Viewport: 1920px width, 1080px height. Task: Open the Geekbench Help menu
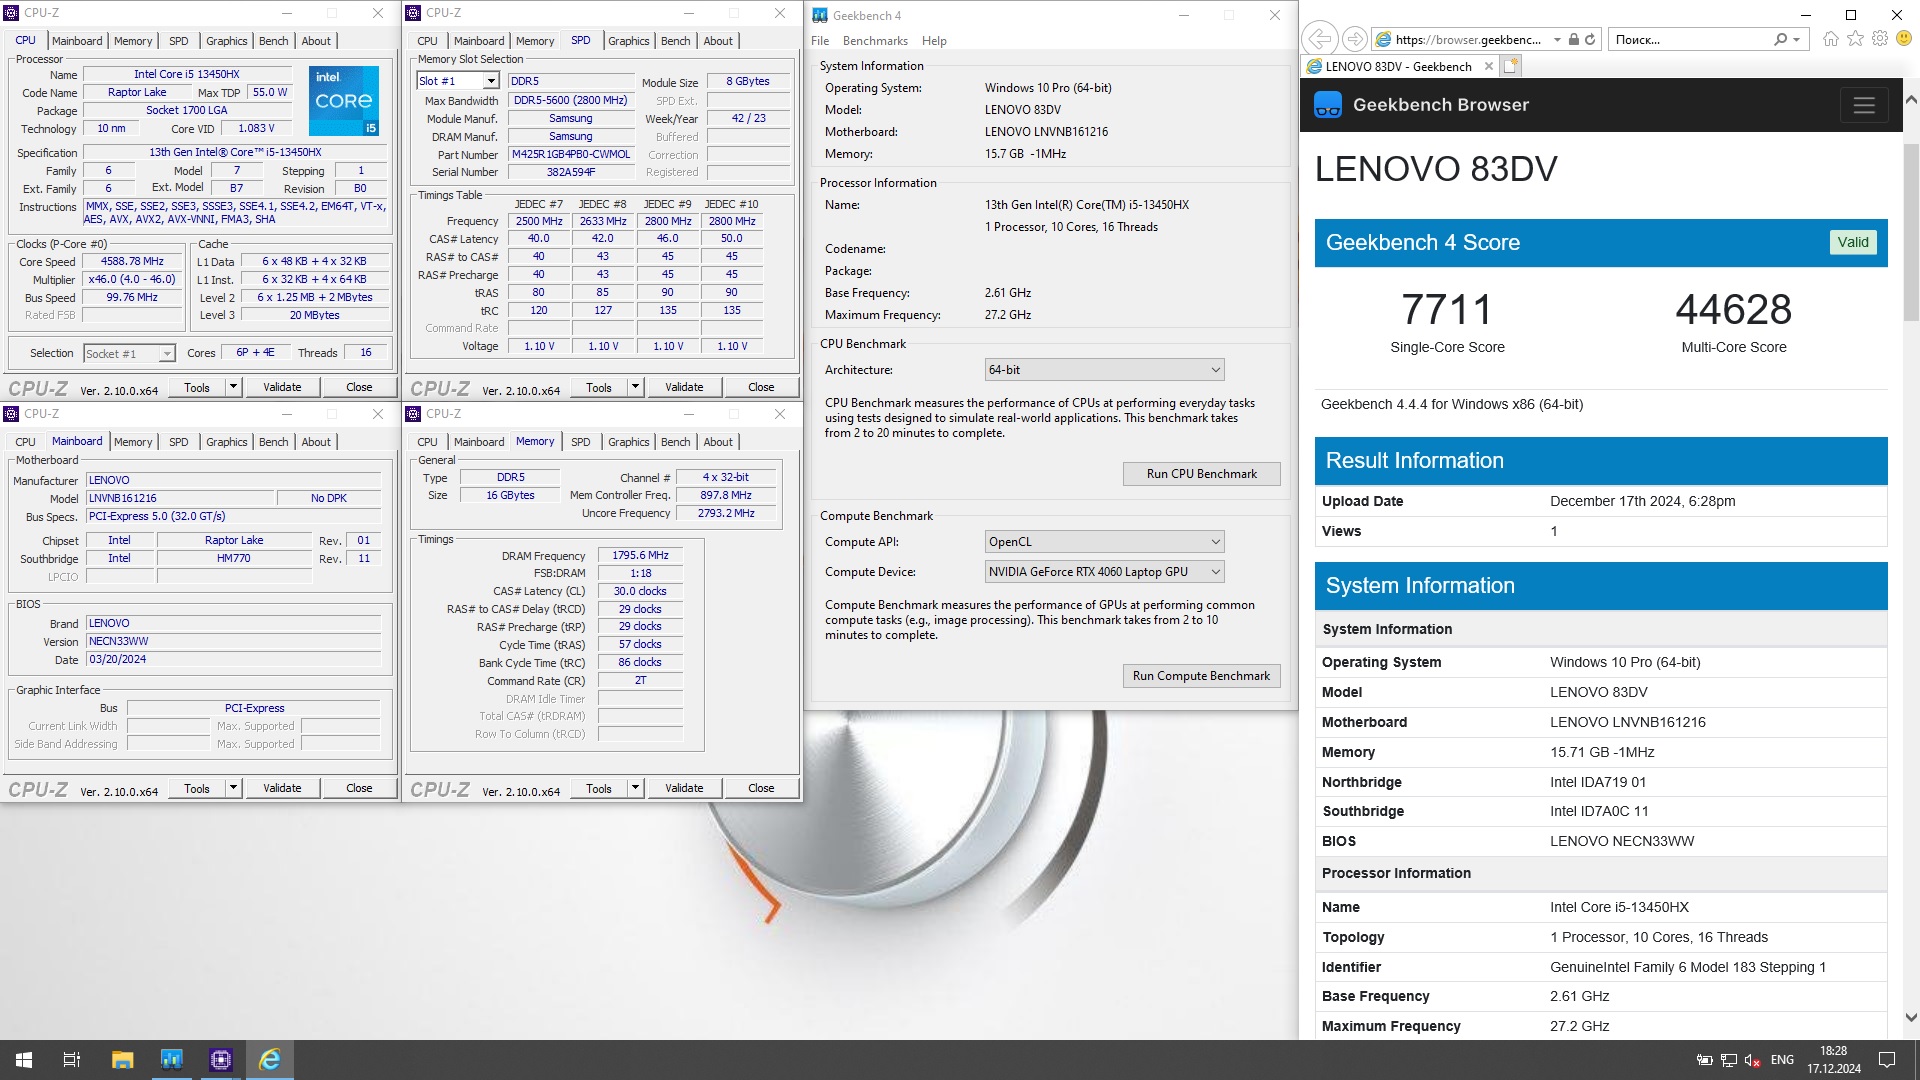tap(934, 41)
